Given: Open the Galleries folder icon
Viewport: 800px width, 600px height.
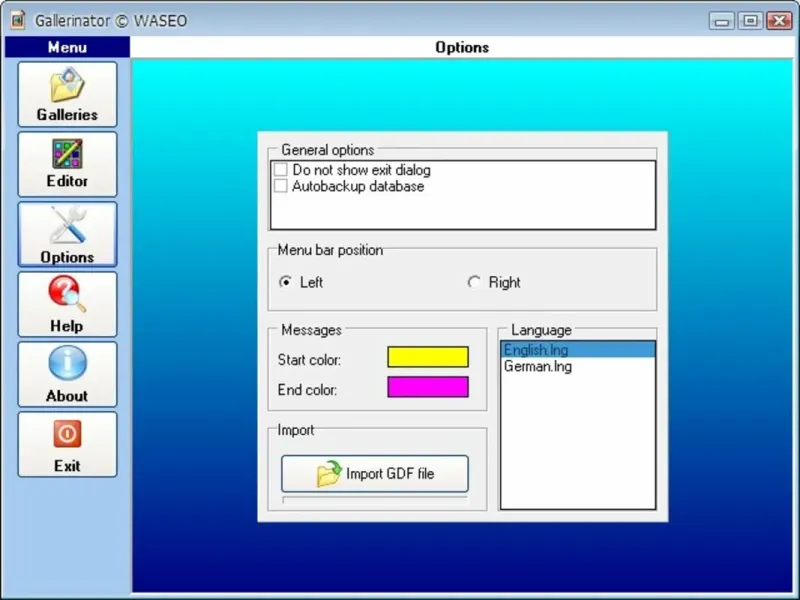Looking at the screenshot, I should click(x=67, y=85).
